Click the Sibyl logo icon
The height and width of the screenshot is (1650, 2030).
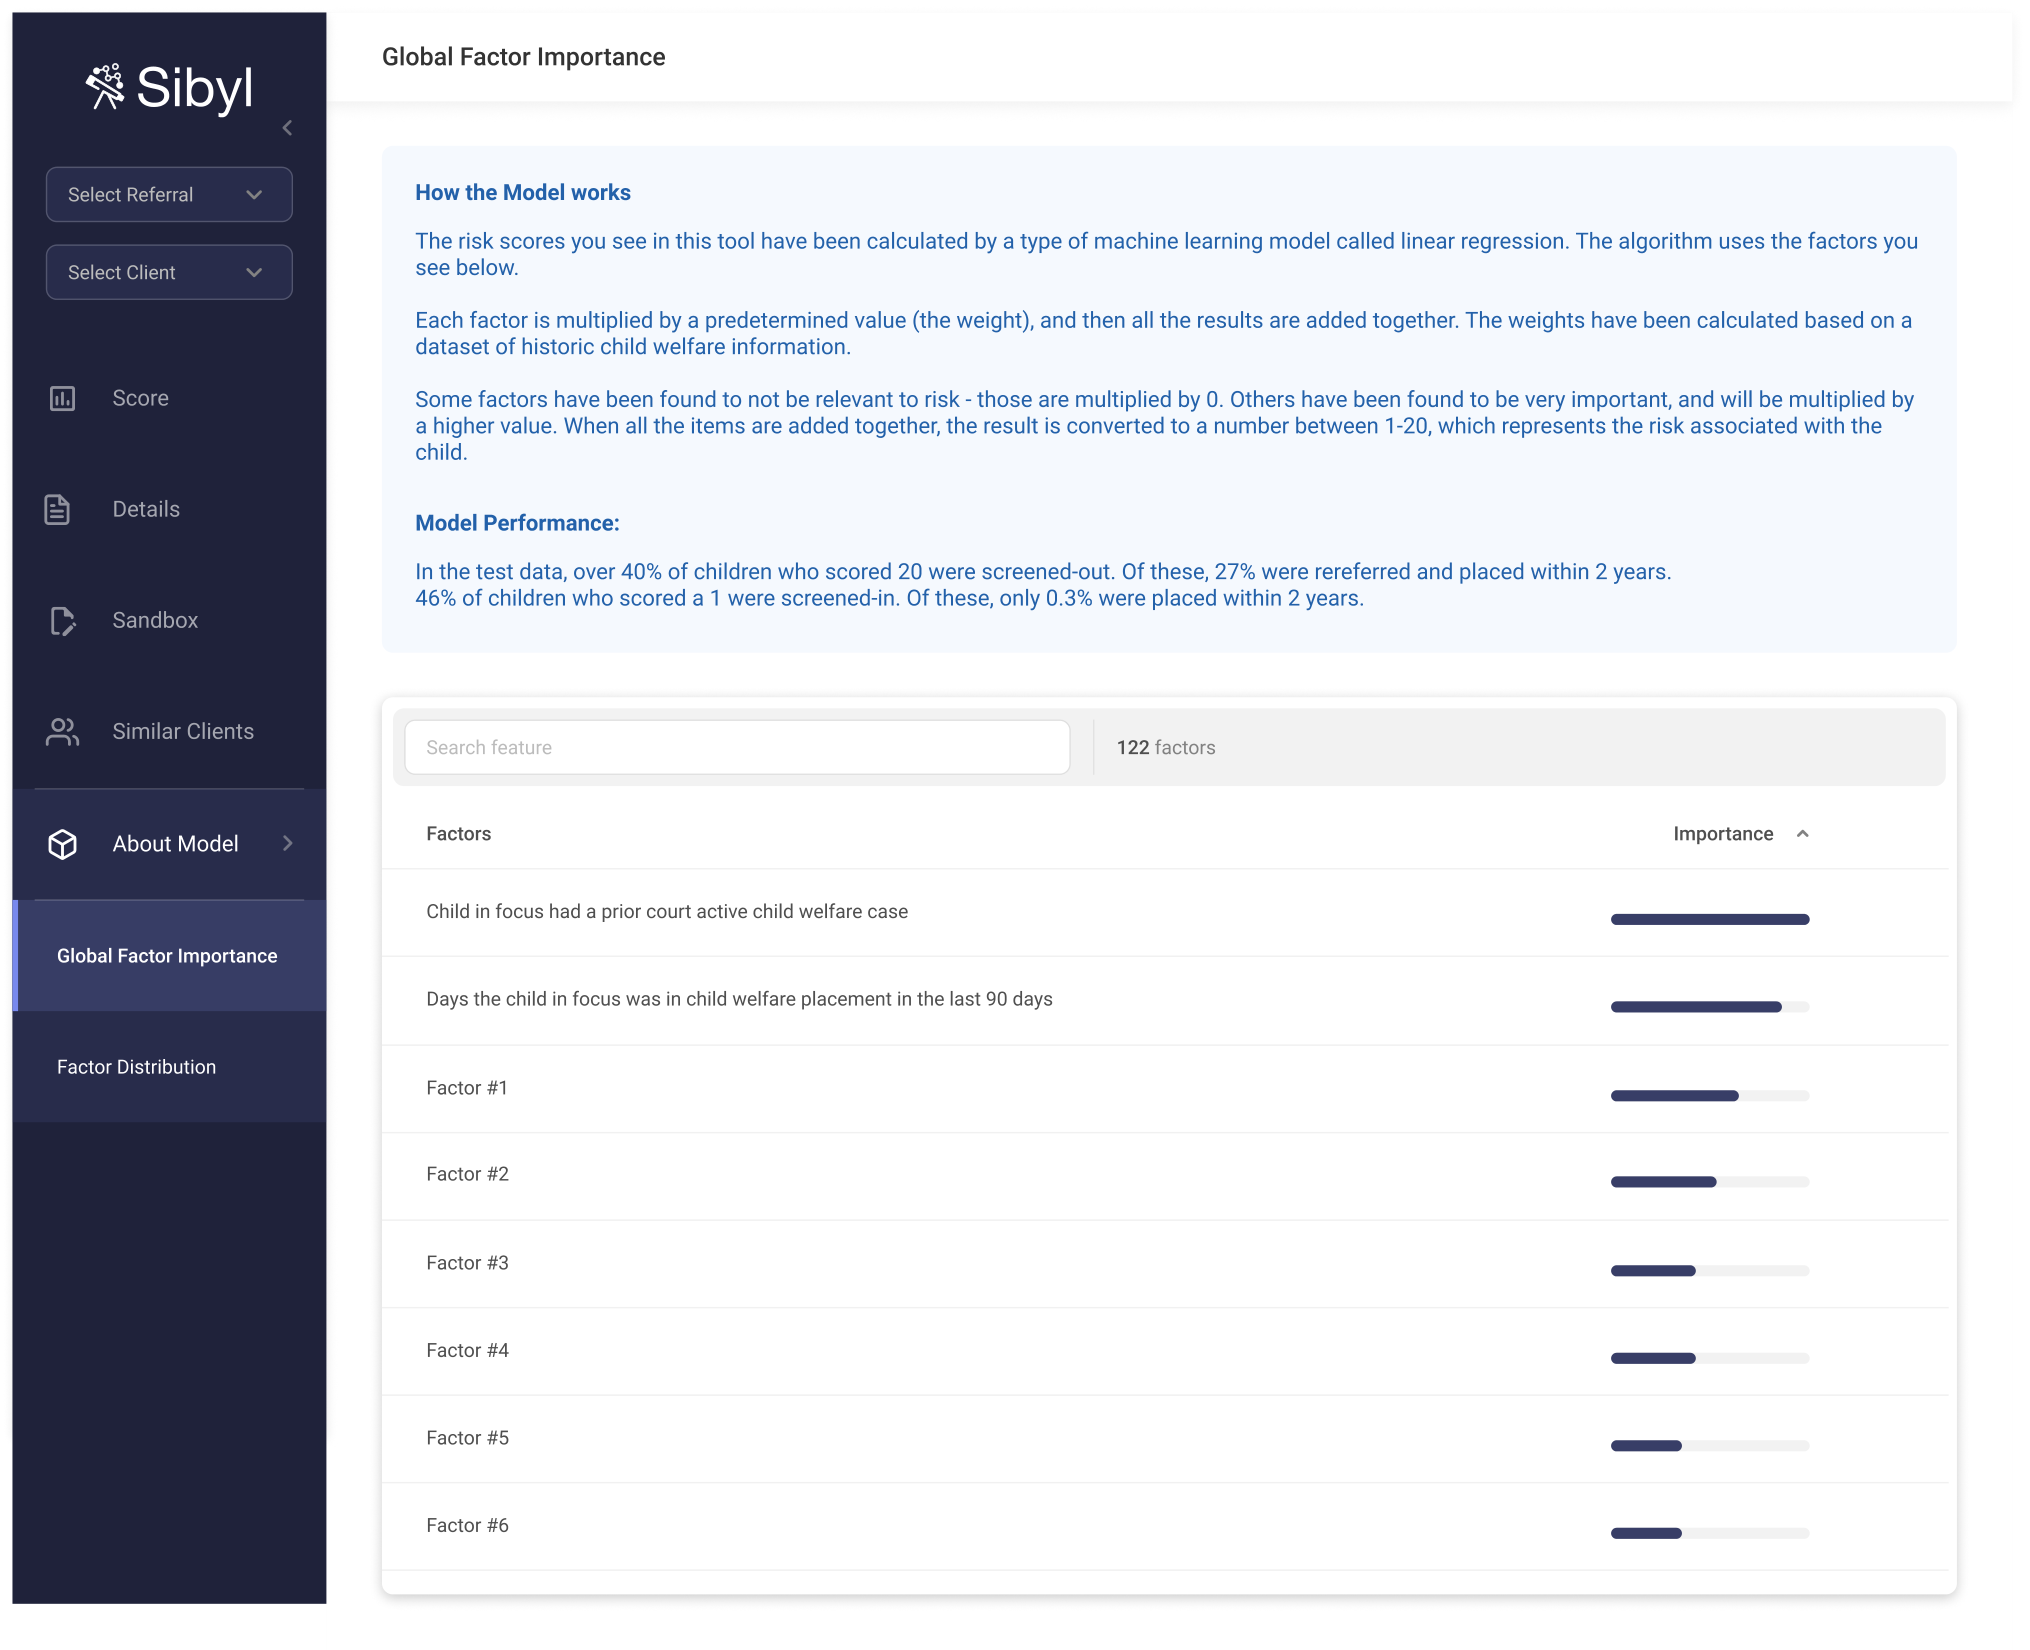click(105, 87)
